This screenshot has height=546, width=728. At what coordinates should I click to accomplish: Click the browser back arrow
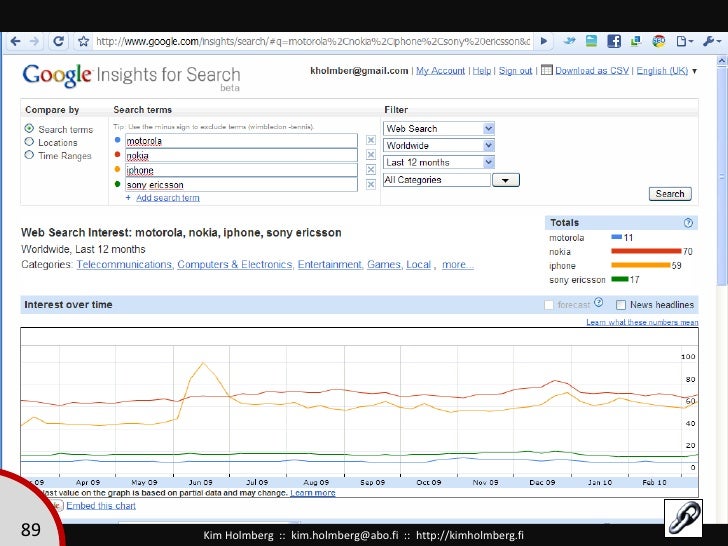click(13, 42)
